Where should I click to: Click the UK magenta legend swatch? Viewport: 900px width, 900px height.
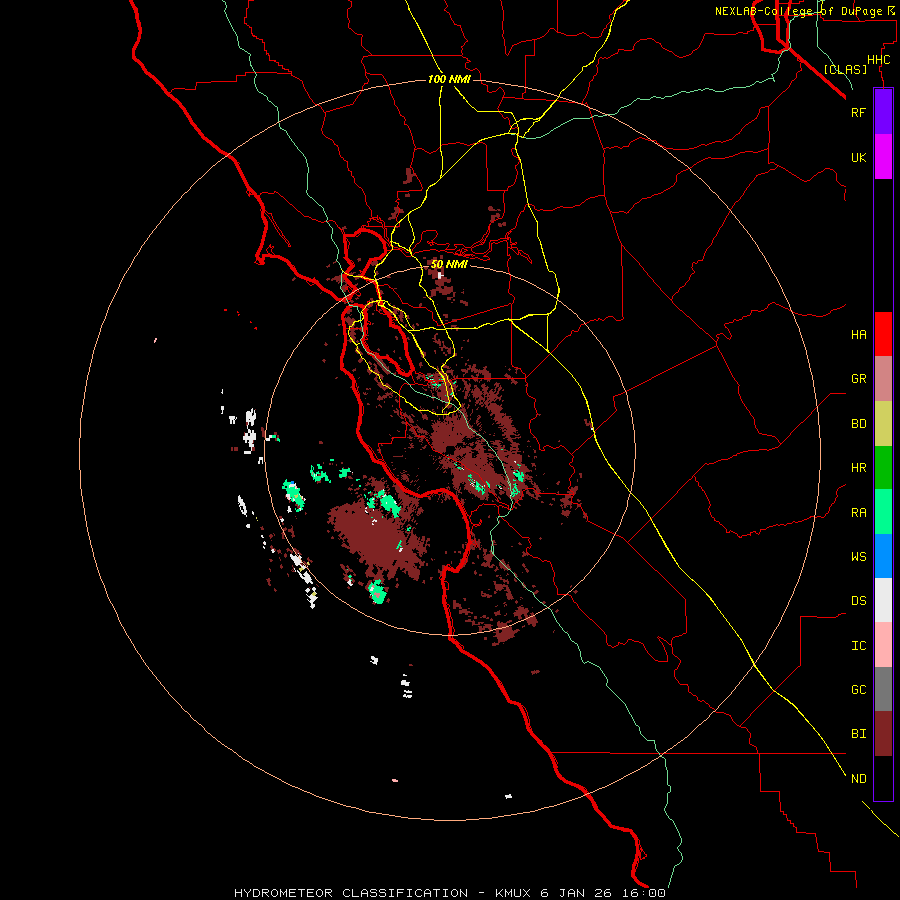tap(883, 157)
